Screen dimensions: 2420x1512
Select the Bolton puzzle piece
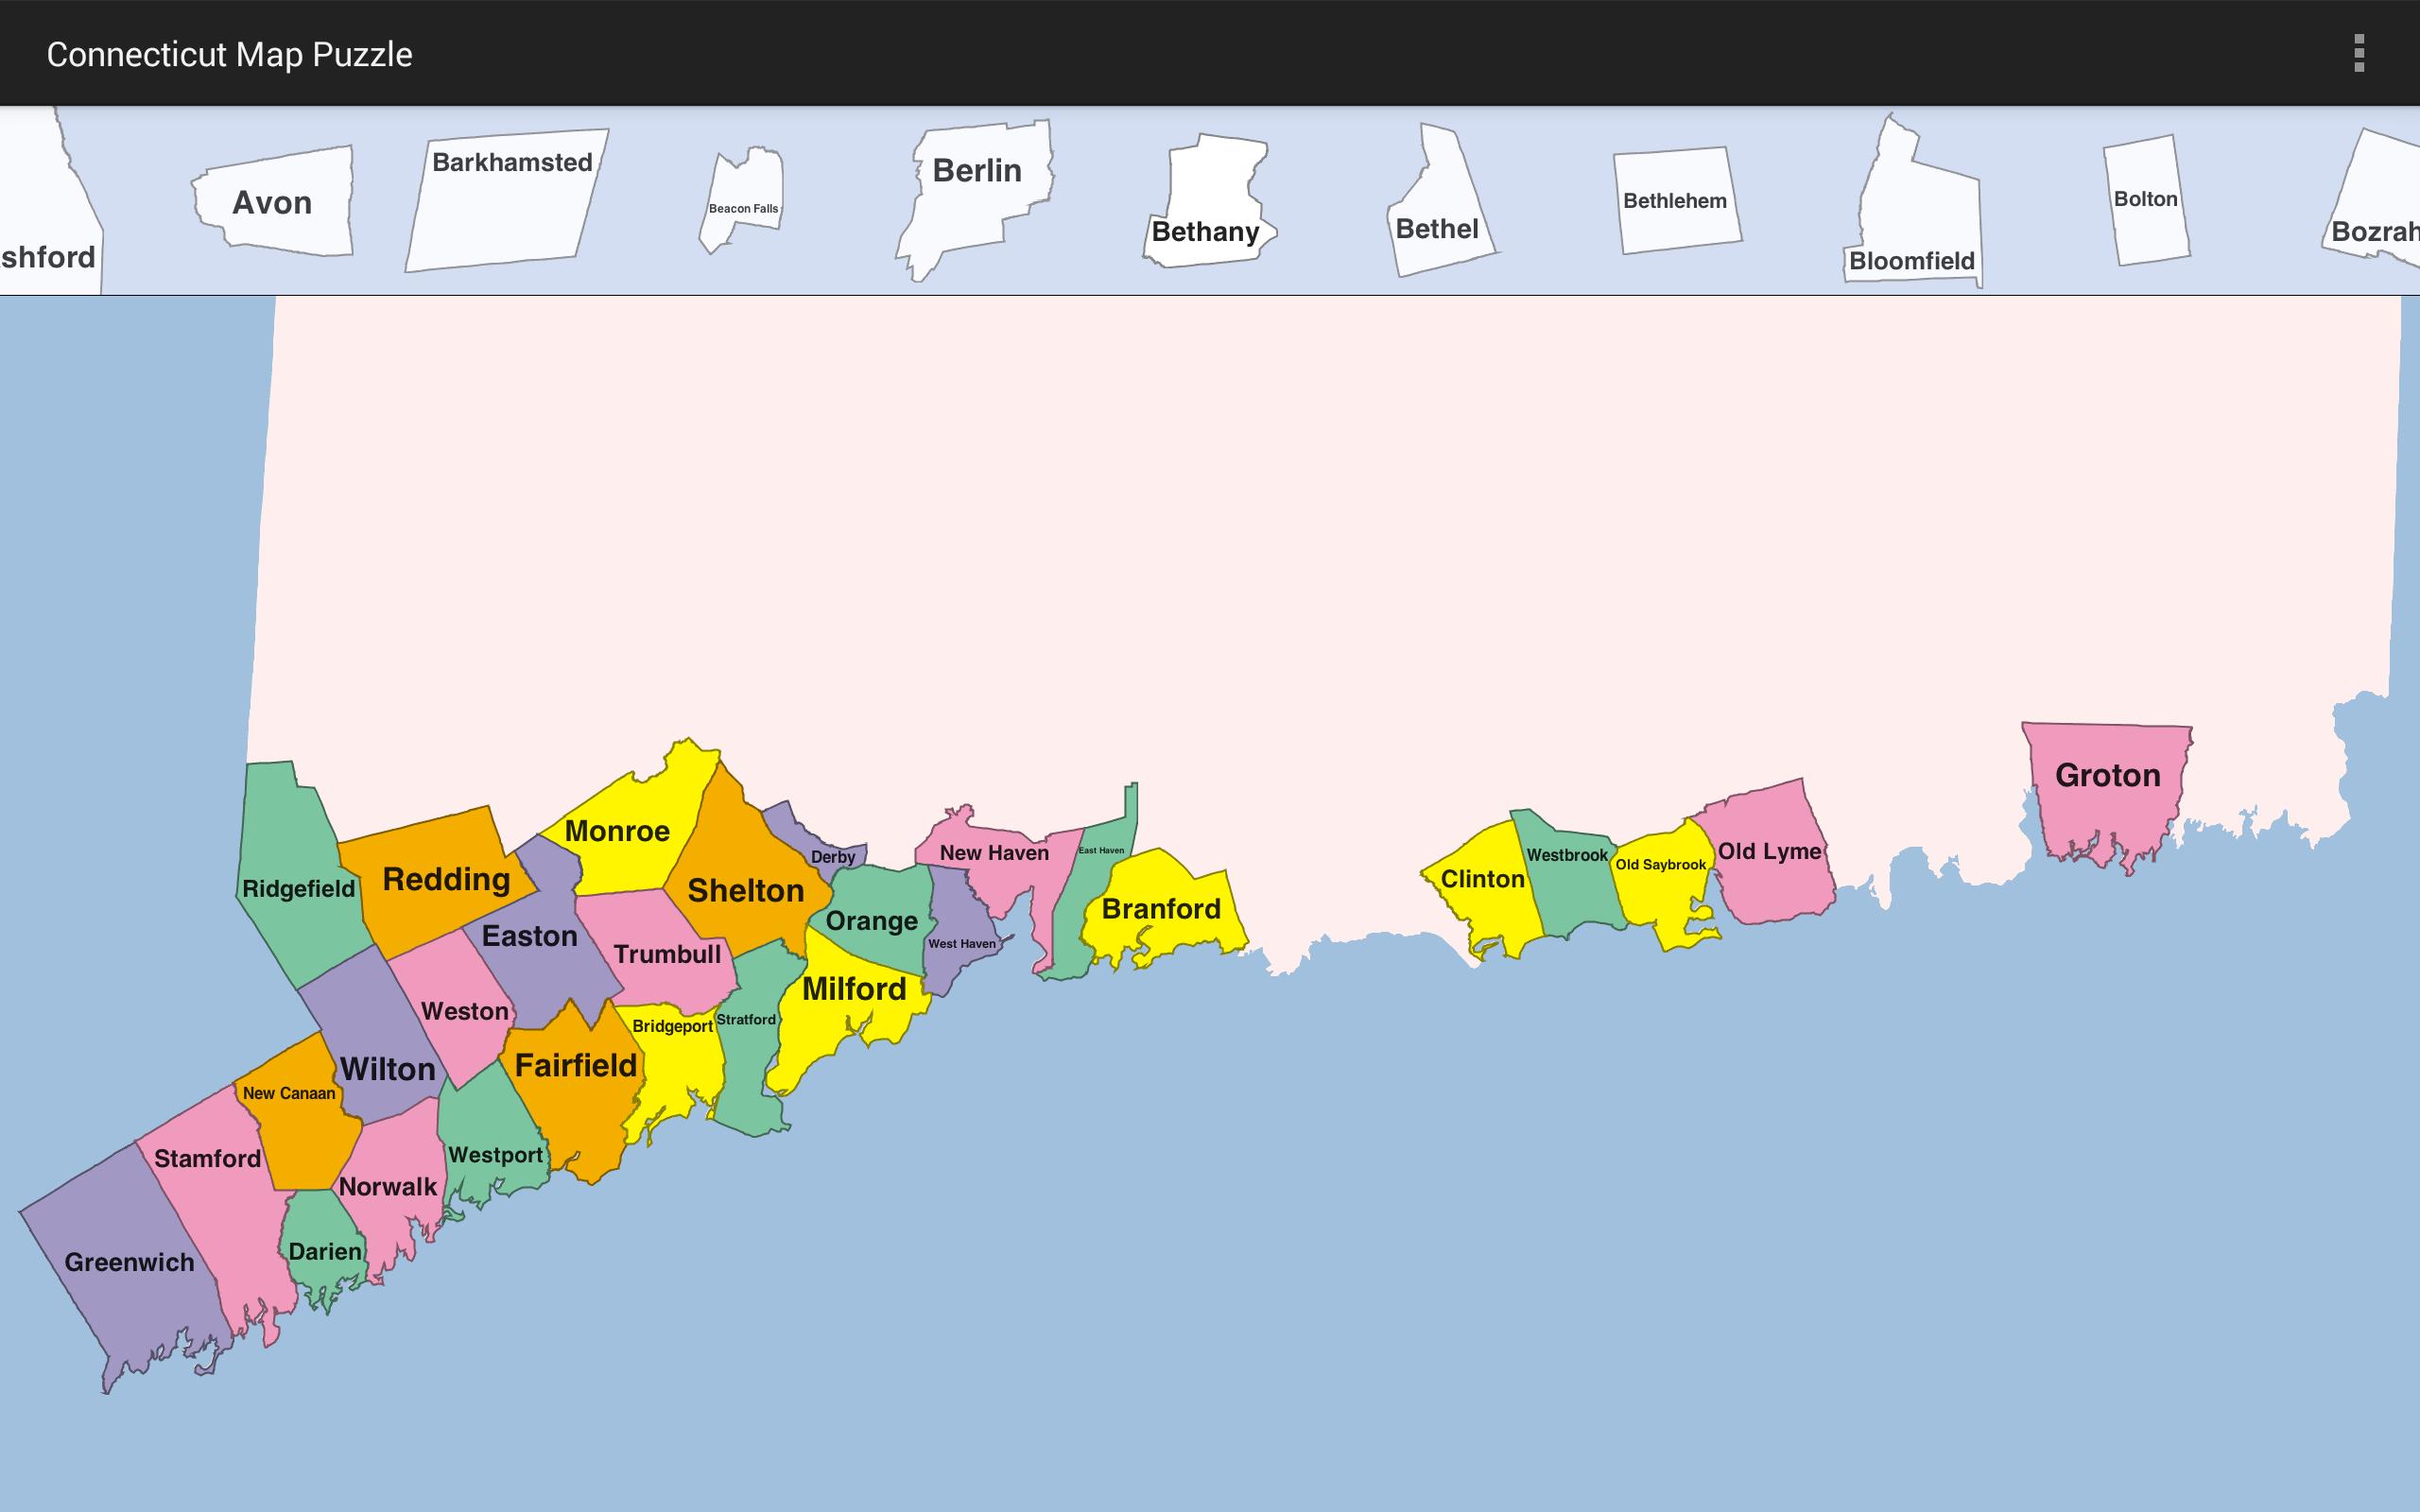coord(2146,200)
